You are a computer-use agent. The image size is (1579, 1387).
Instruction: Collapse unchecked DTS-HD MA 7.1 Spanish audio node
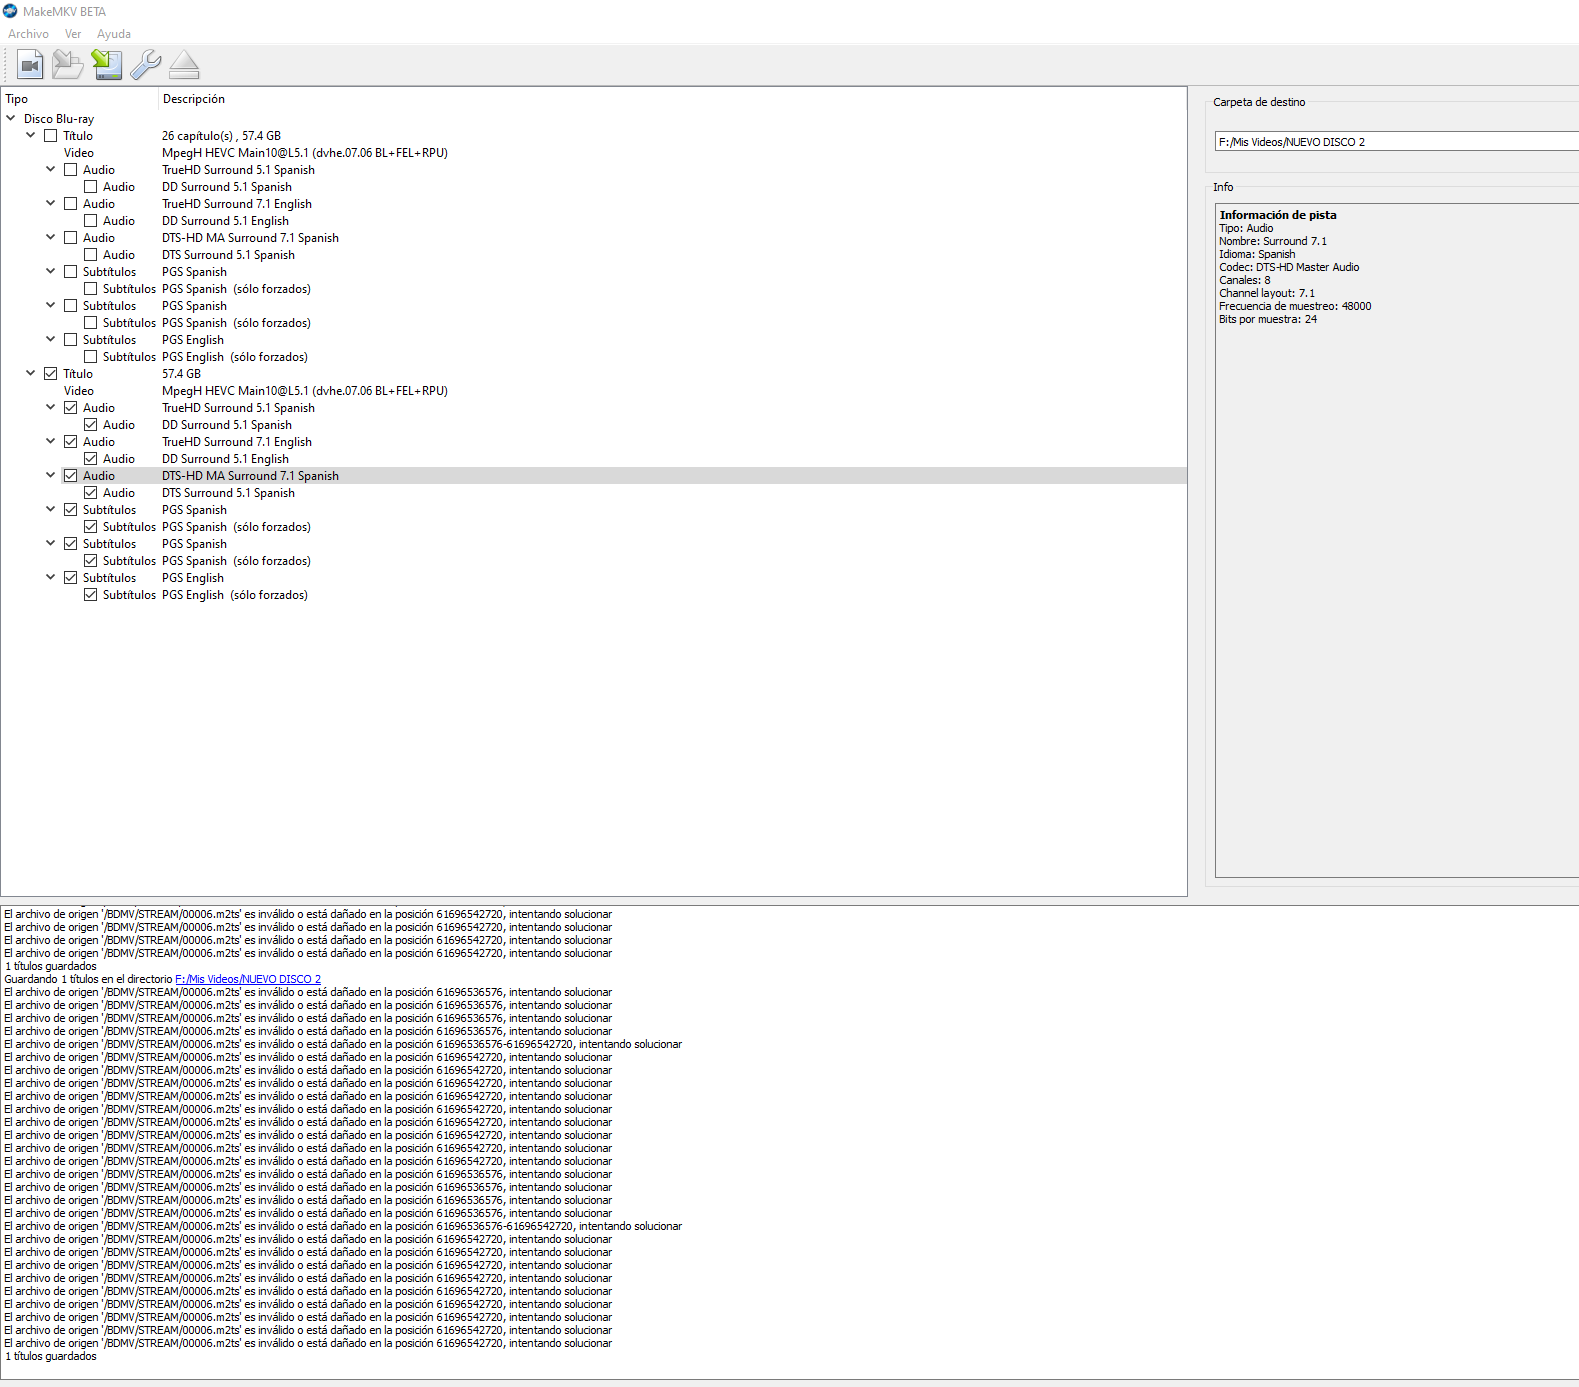click(x=51, y=237)
